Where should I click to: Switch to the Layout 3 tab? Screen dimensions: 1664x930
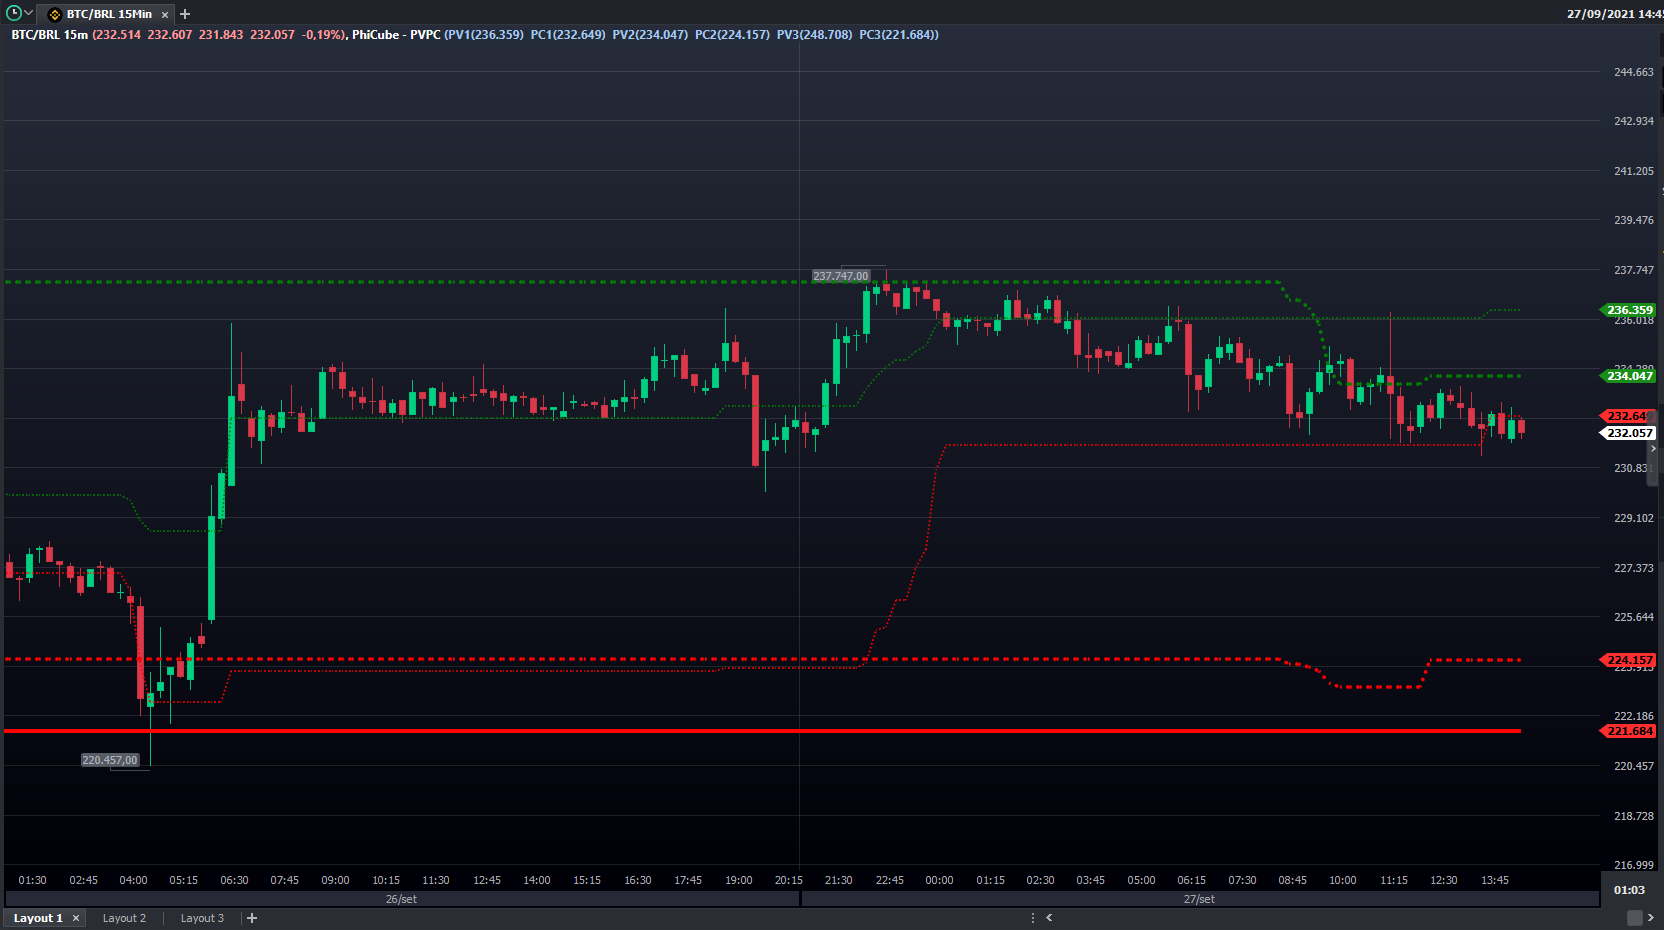(202, 918)
